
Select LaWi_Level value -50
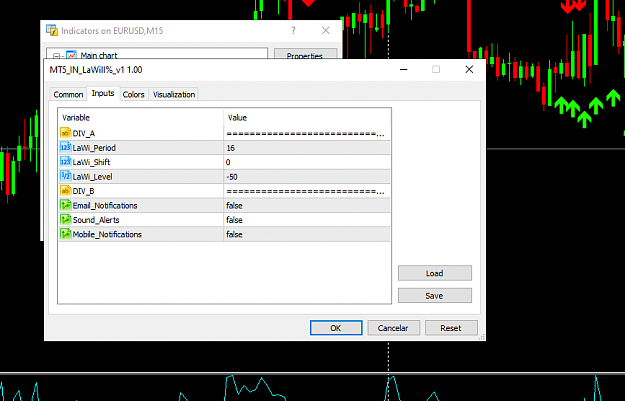[232, 177]
